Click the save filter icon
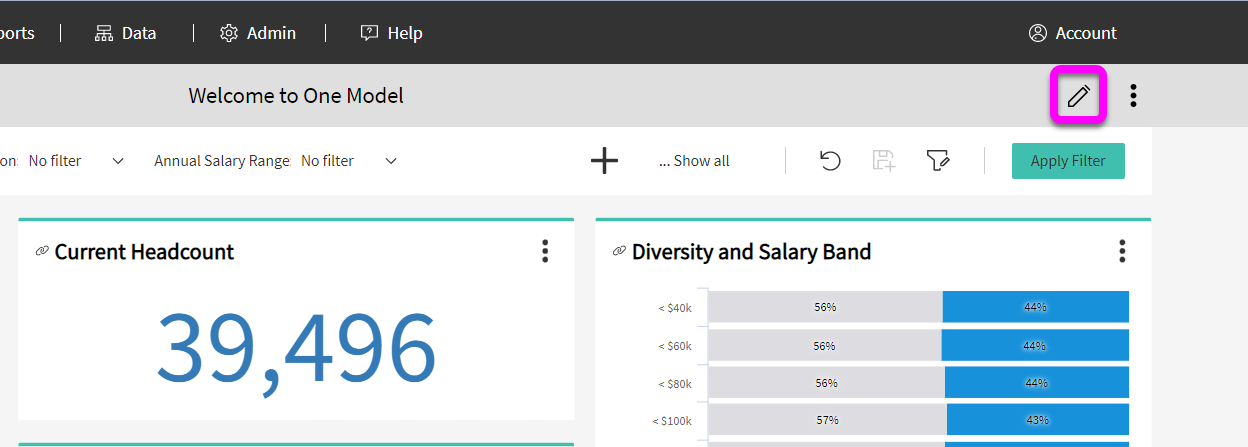This screenshot has width=1248, height=447. click(884, 161)
